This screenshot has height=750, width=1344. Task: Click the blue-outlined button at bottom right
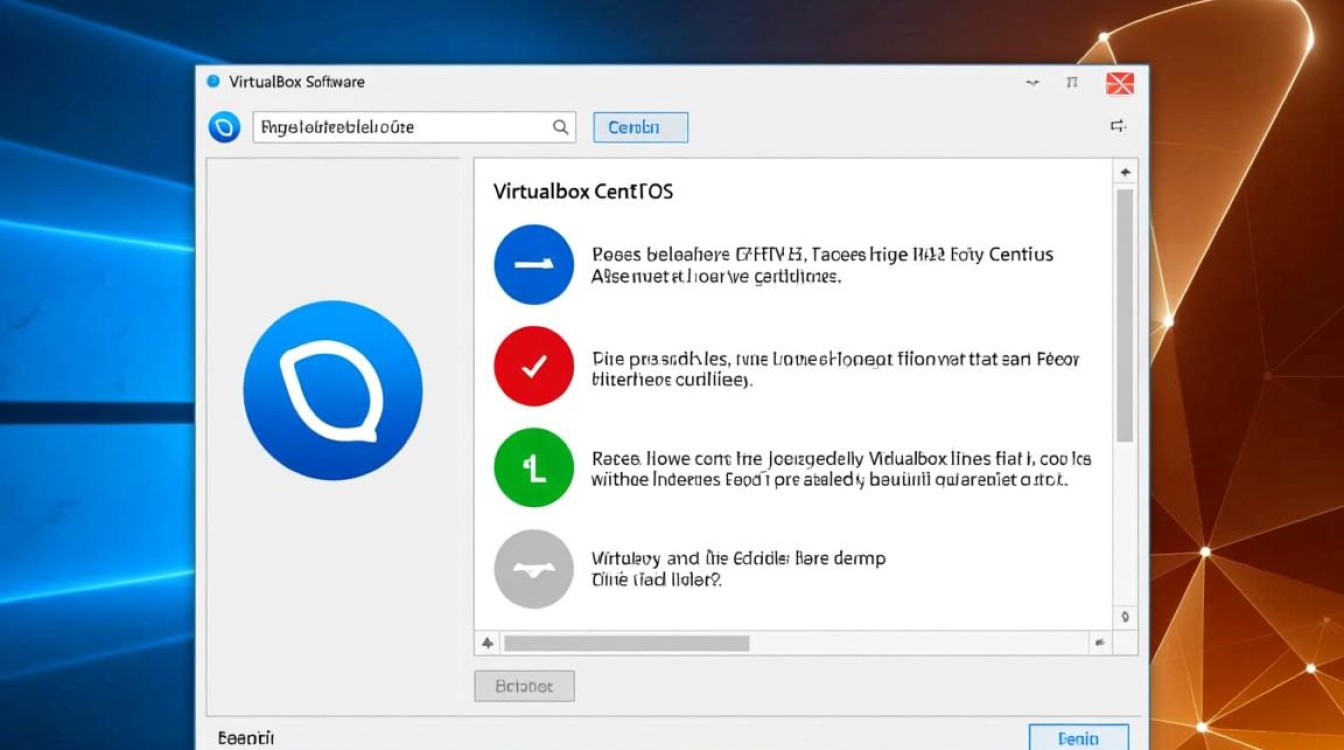(1079, 738)
